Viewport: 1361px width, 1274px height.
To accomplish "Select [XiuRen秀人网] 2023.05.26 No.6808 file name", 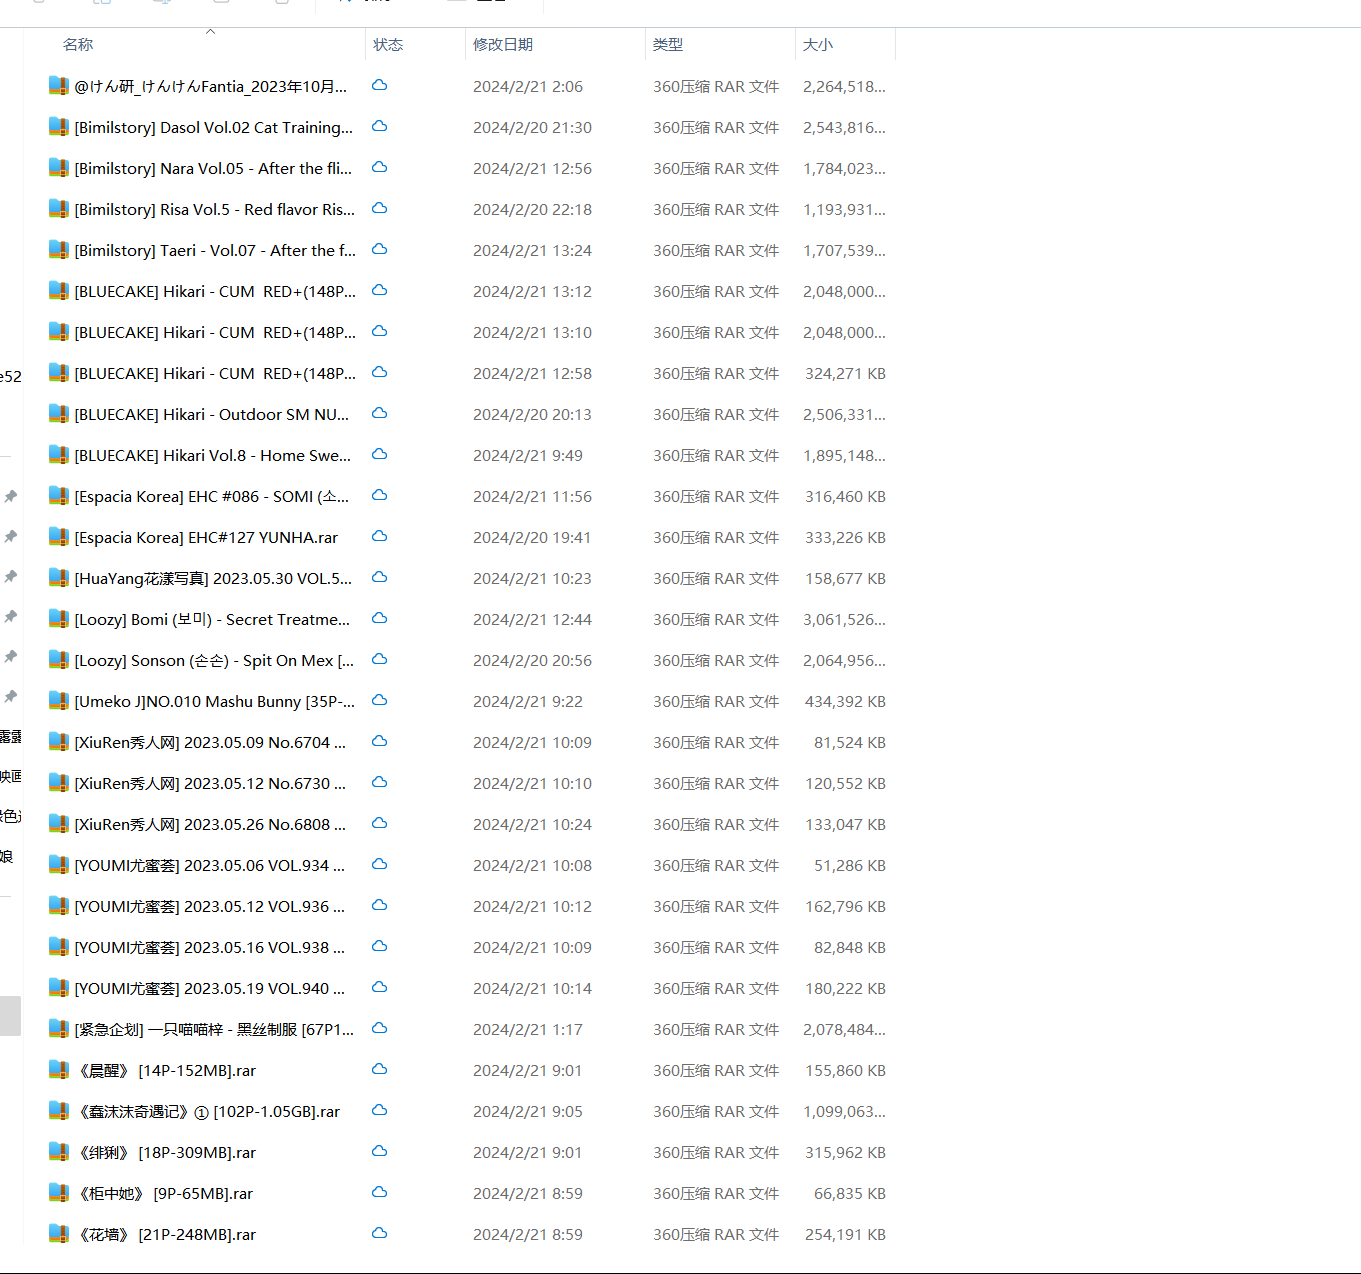I will (210, 824).
